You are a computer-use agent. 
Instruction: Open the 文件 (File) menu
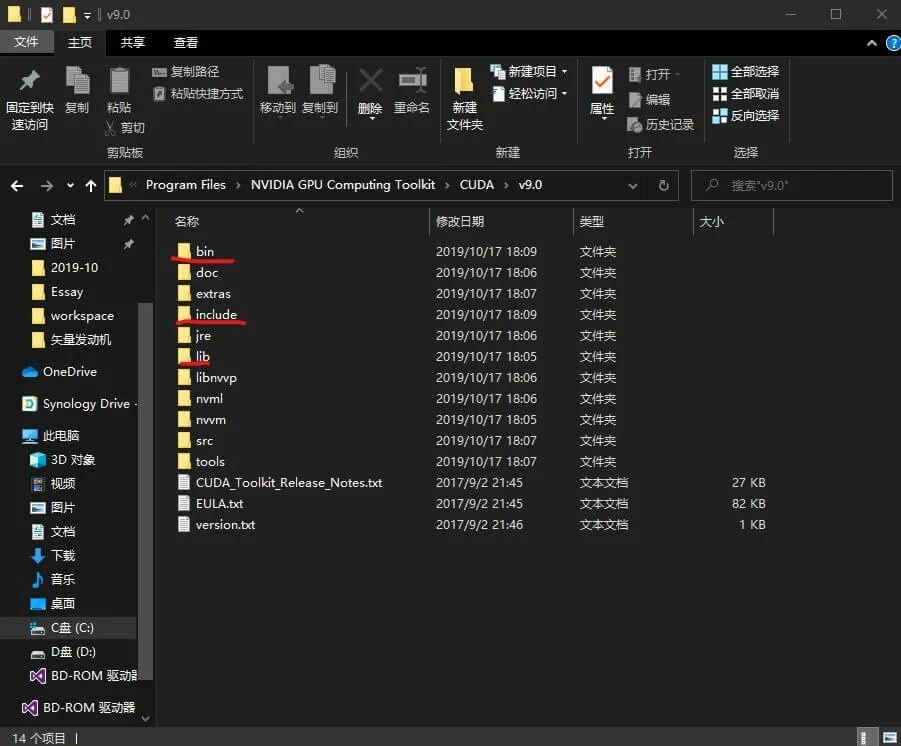tap(28, 42)
